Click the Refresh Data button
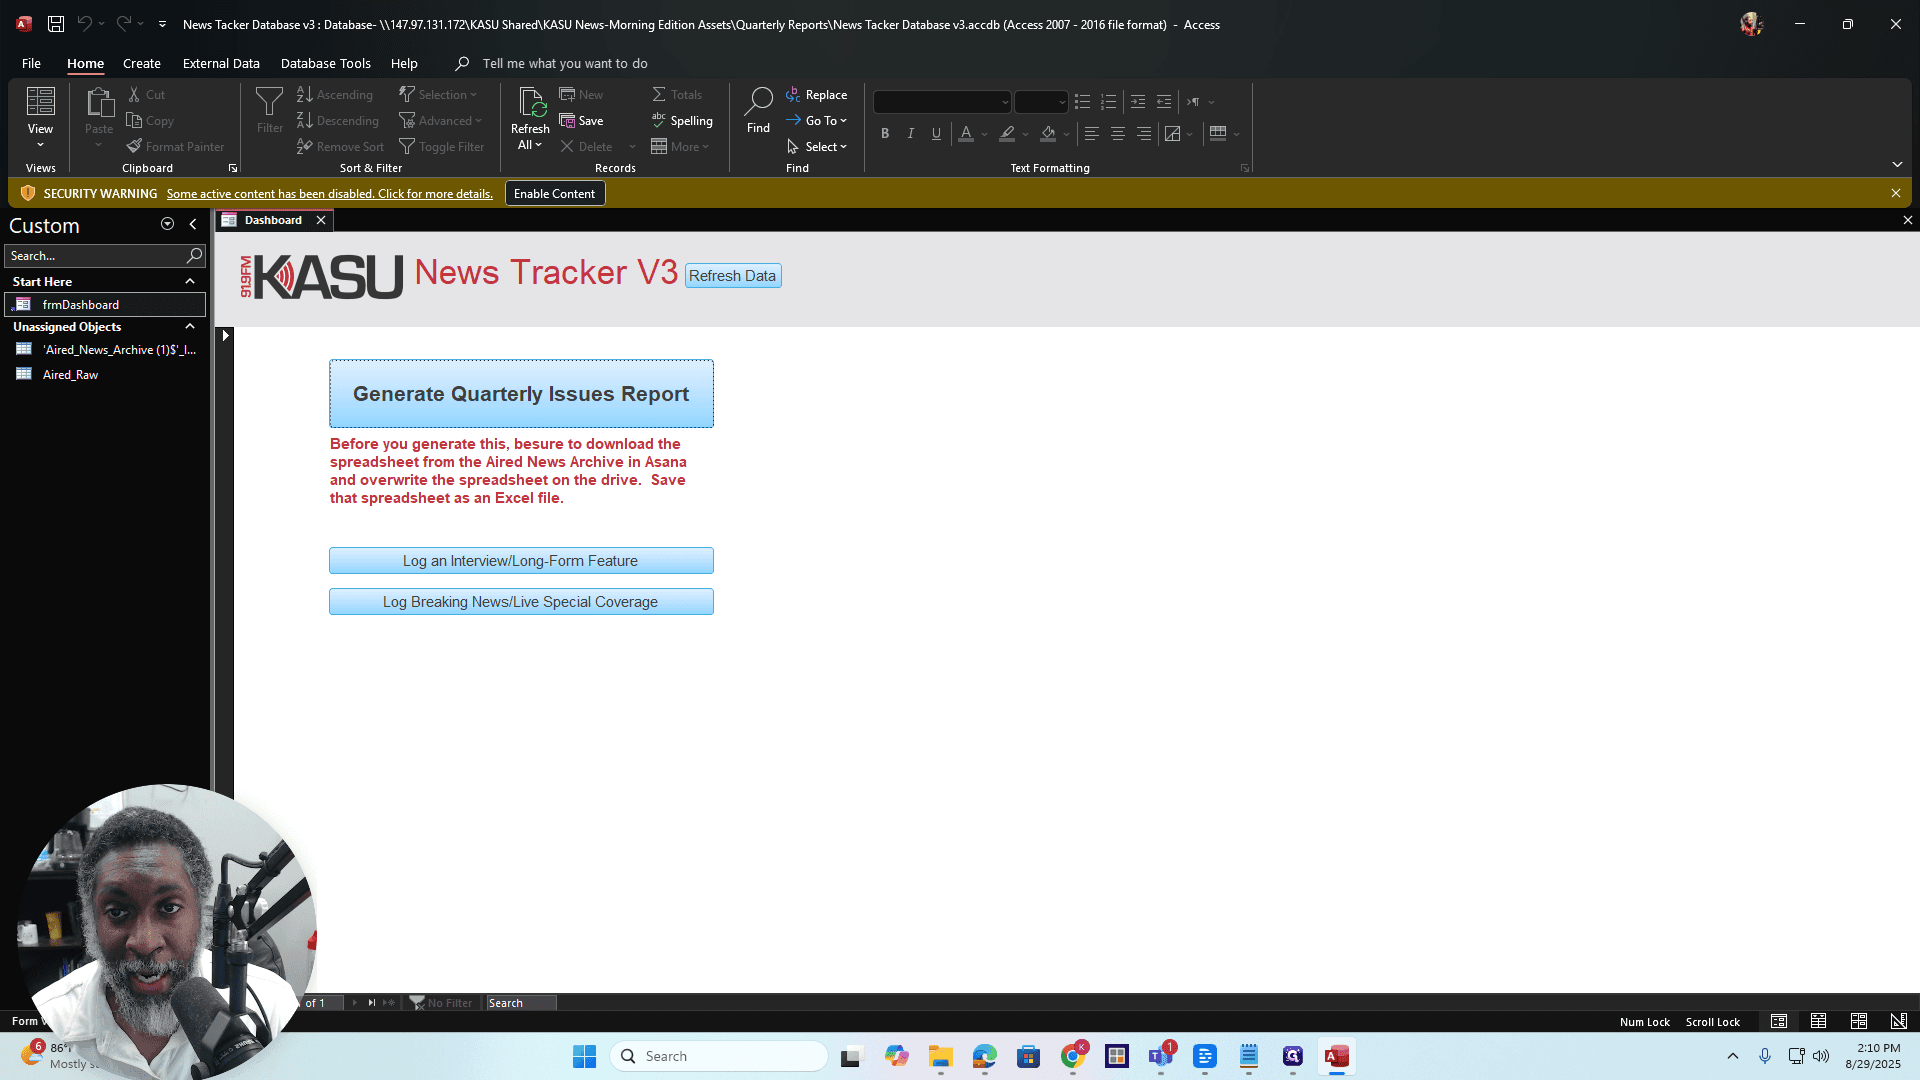1920x1080 pixels. pyautogui.click(x=733, y=276)
